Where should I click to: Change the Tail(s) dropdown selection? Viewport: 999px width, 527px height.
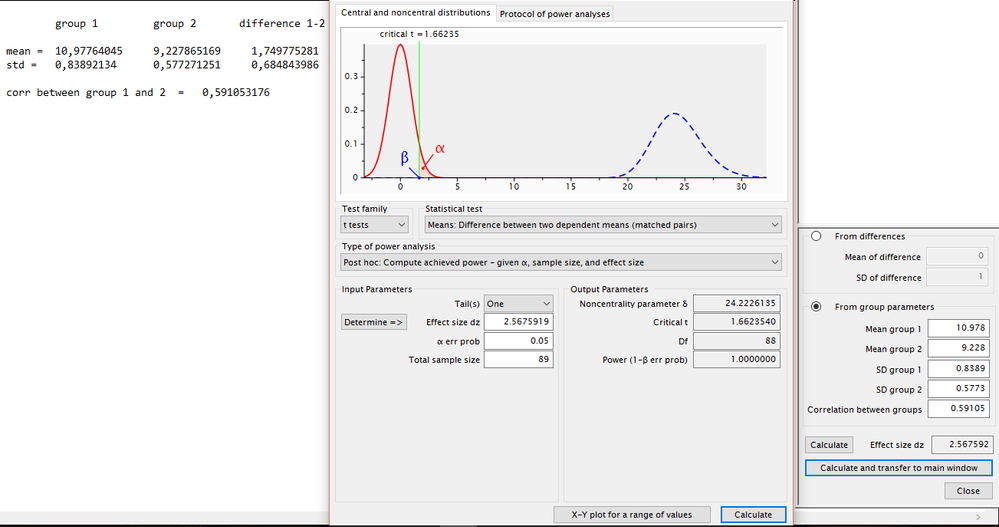(518, 303)
